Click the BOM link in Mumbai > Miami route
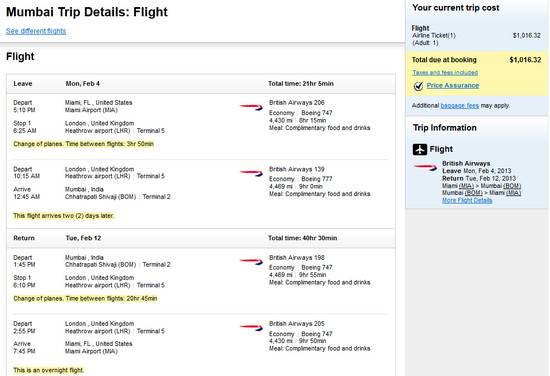The width and height of the screenshot is (550, 376). coord(474,193)
